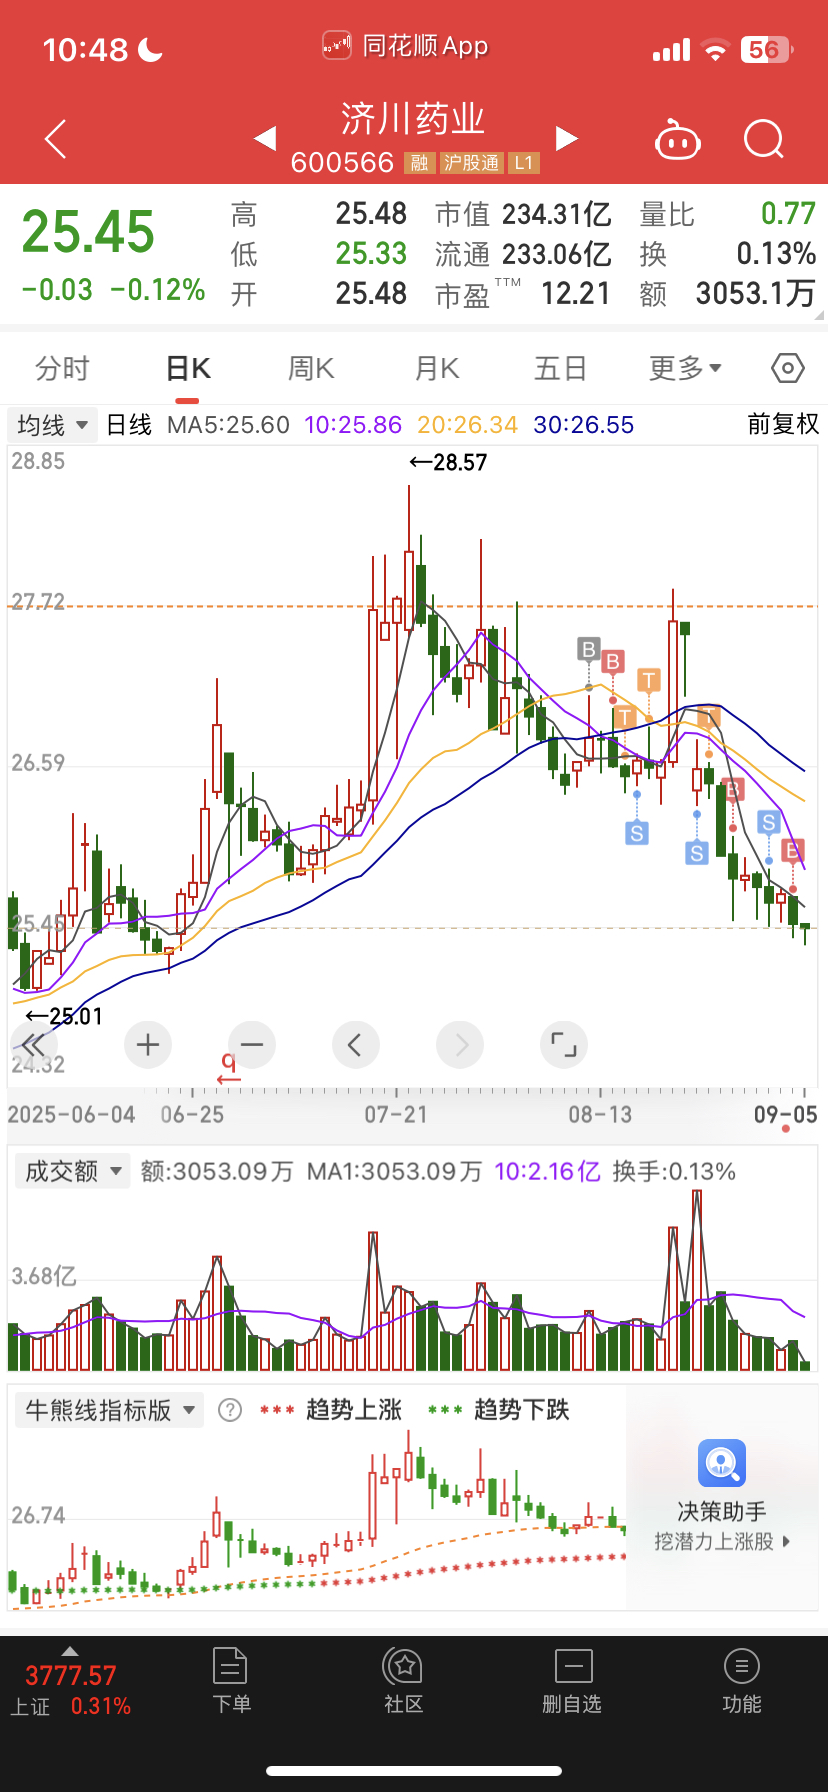Open the search magnifier icon
The image size is (828, 1792).
[764, 140]
